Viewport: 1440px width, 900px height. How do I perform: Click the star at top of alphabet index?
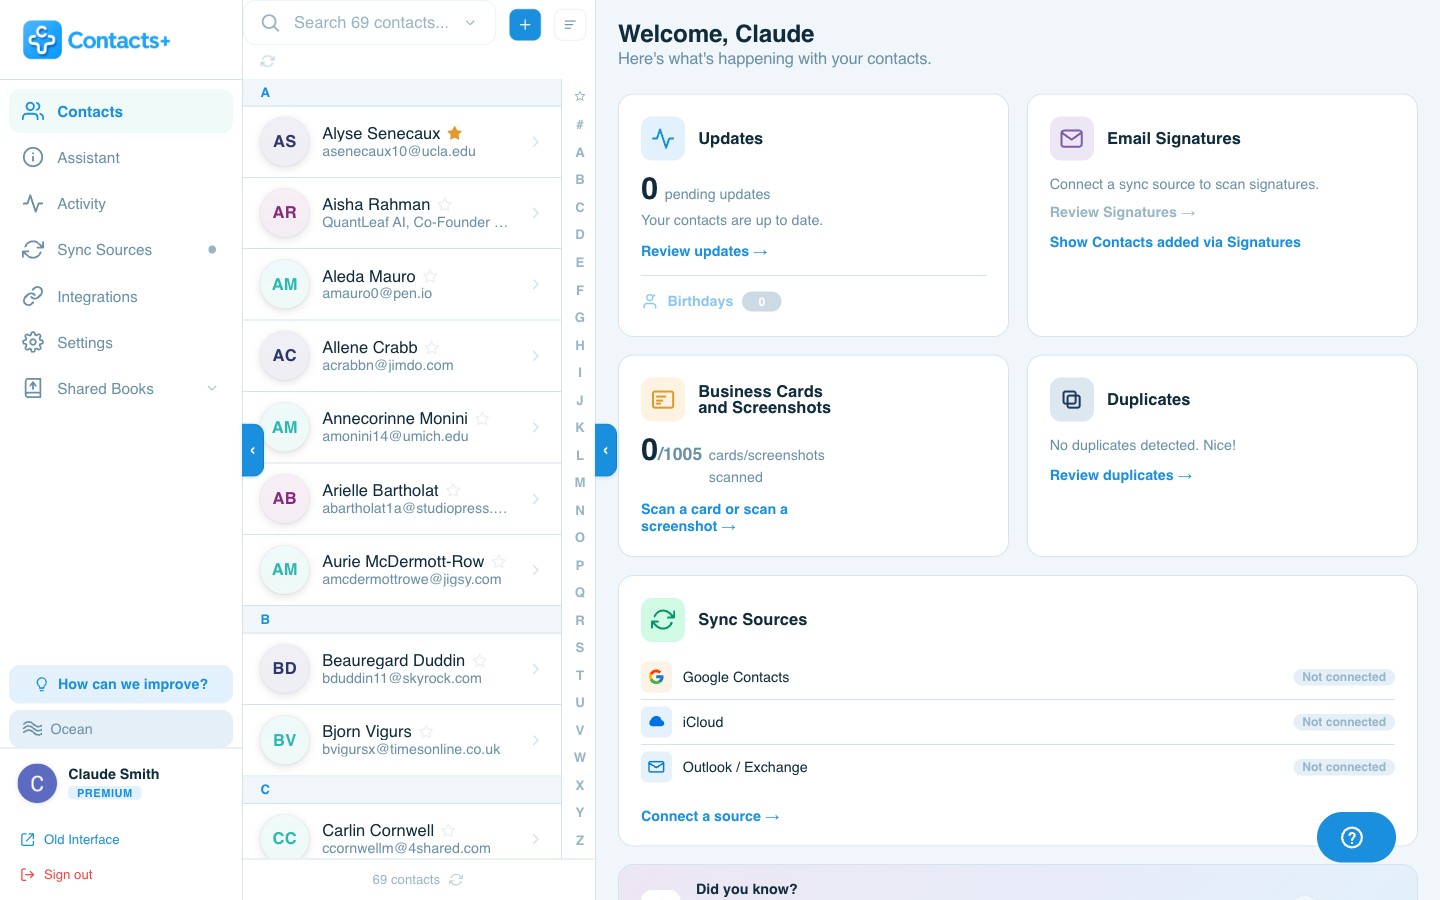pos(580,97)
